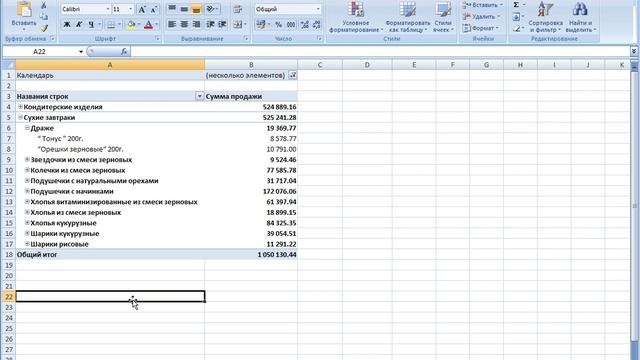
Task: Toggle underline Ч formatting
Action: pos(91,25)
